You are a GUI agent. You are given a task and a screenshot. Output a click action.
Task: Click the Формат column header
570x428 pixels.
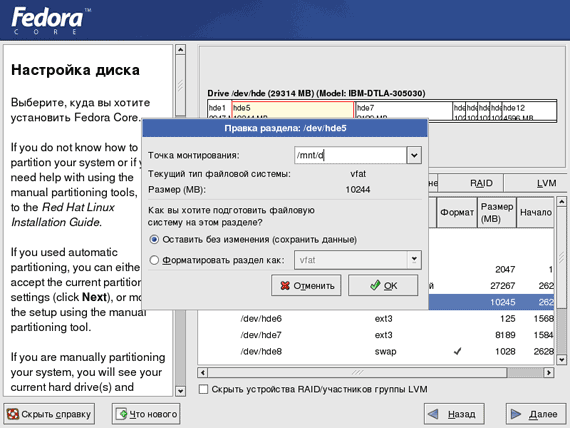(457, 212)
